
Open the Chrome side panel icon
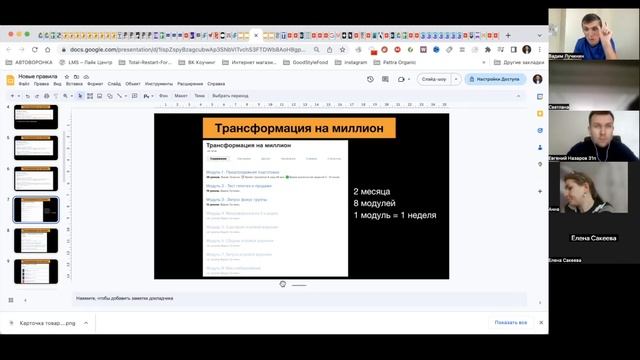click(514, 49)
